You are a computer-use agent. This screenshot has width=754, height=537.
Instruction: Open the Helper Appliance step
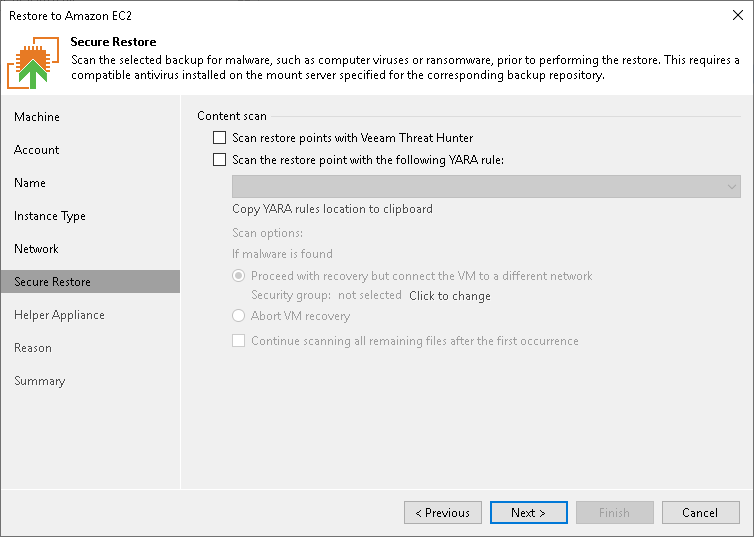point(59,315)
